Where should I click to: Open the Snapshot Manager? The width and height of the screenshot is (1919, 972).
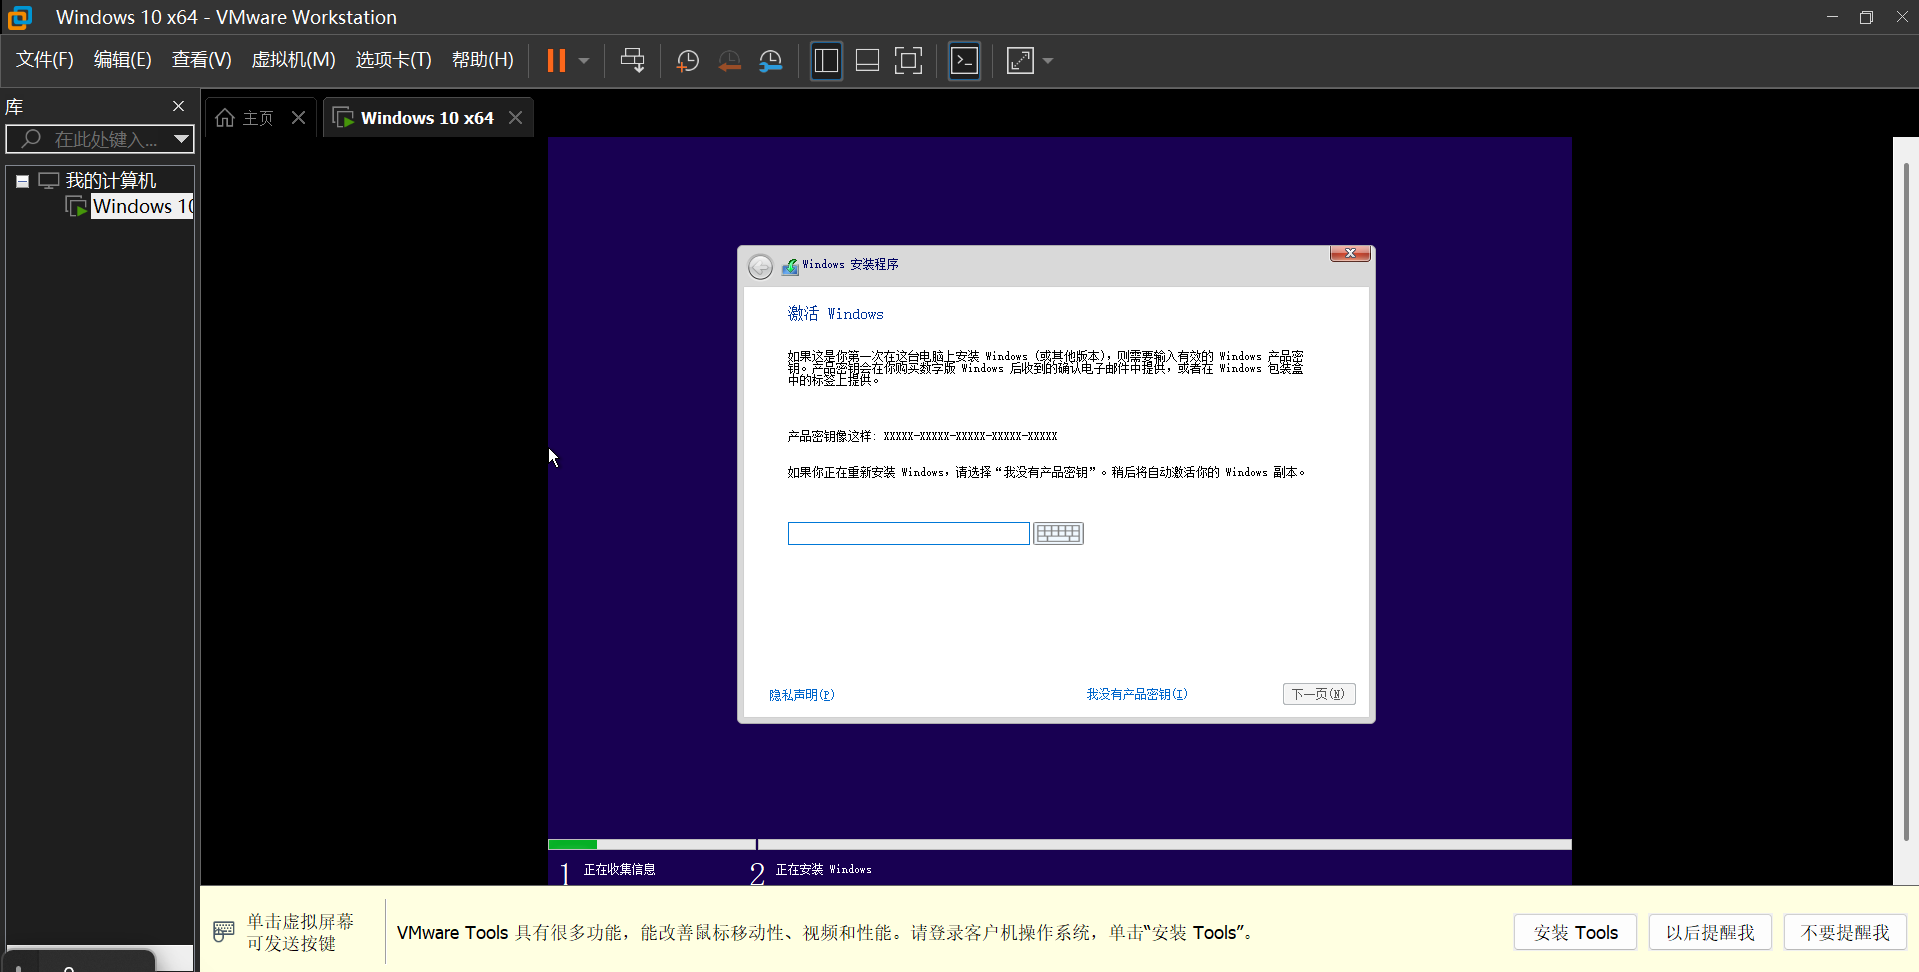(x=771, y=60)
